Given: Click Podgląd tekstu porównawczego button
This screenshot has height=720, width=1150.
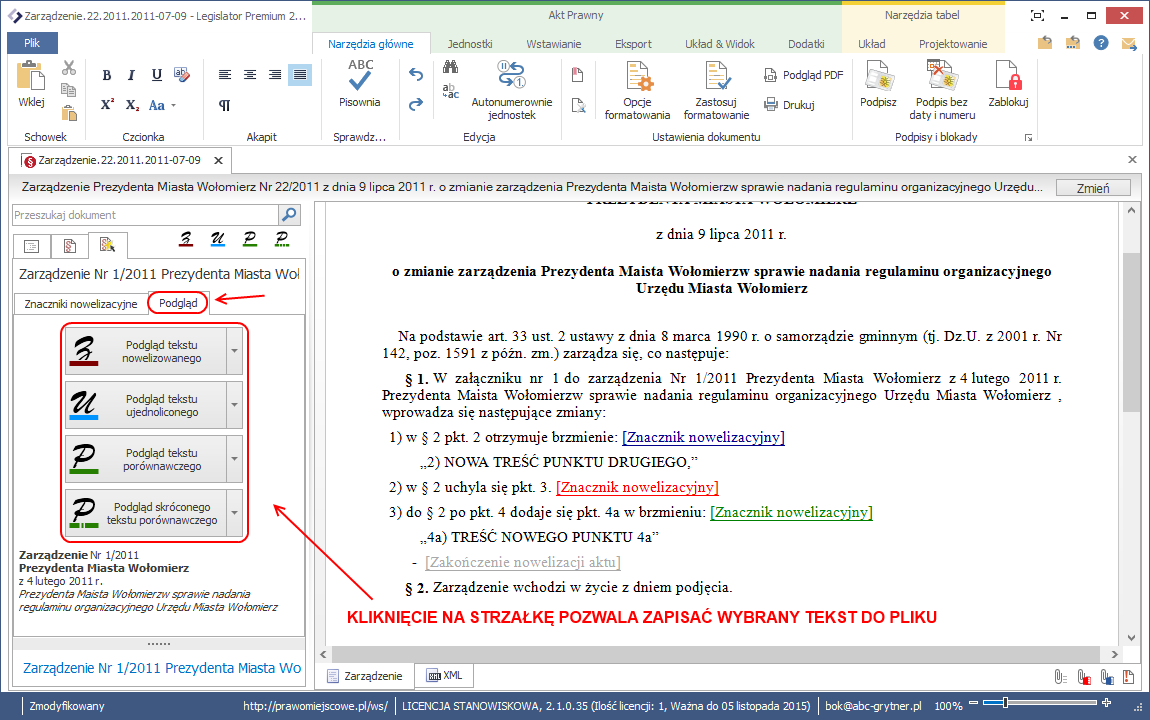Looking at the screenshot, I should [x=146, y=459].
